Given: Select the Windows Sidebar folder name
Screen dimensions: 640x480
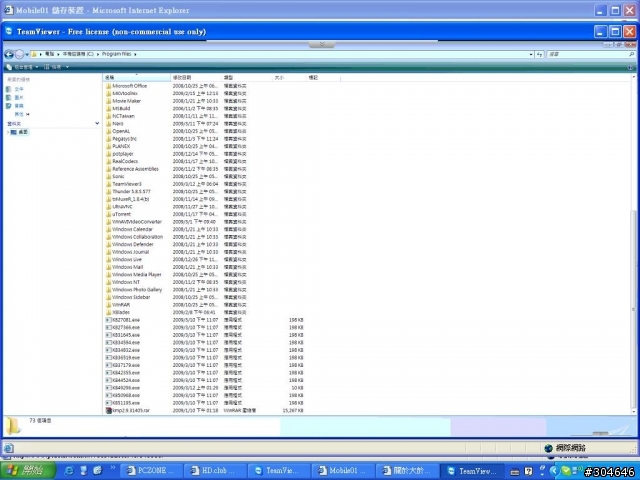Looking at the screenshot, I should pyautogui.click(x=131, y=297).
